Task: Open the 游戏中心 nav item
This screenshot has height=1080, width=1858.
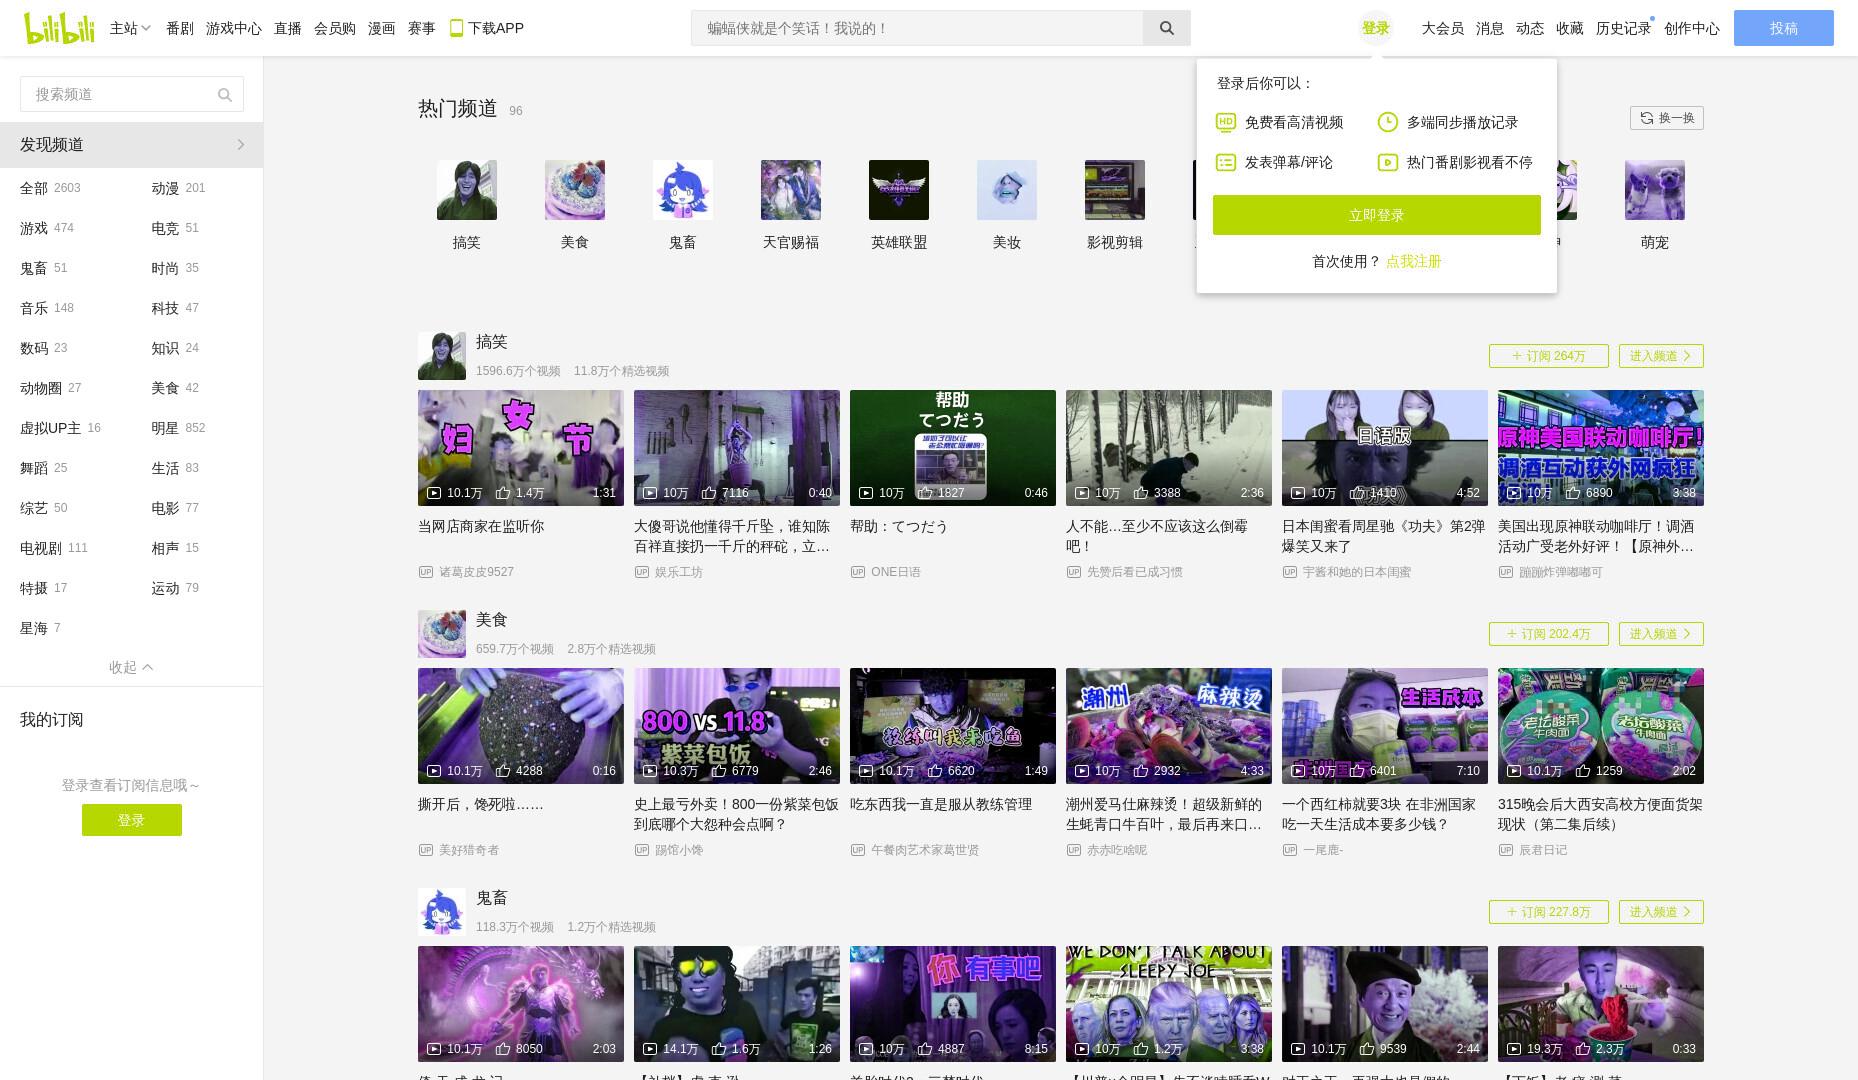Action: [234, 28]
